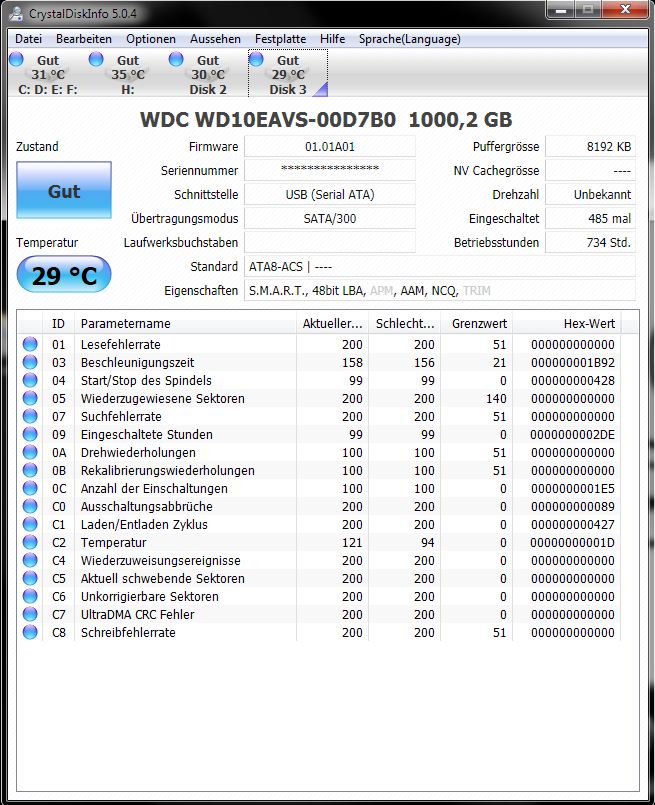Image resolution: width=655 pixels, height=805 pixels.
Task: Open the Aussehen menu
Action: tap(215, 39)
